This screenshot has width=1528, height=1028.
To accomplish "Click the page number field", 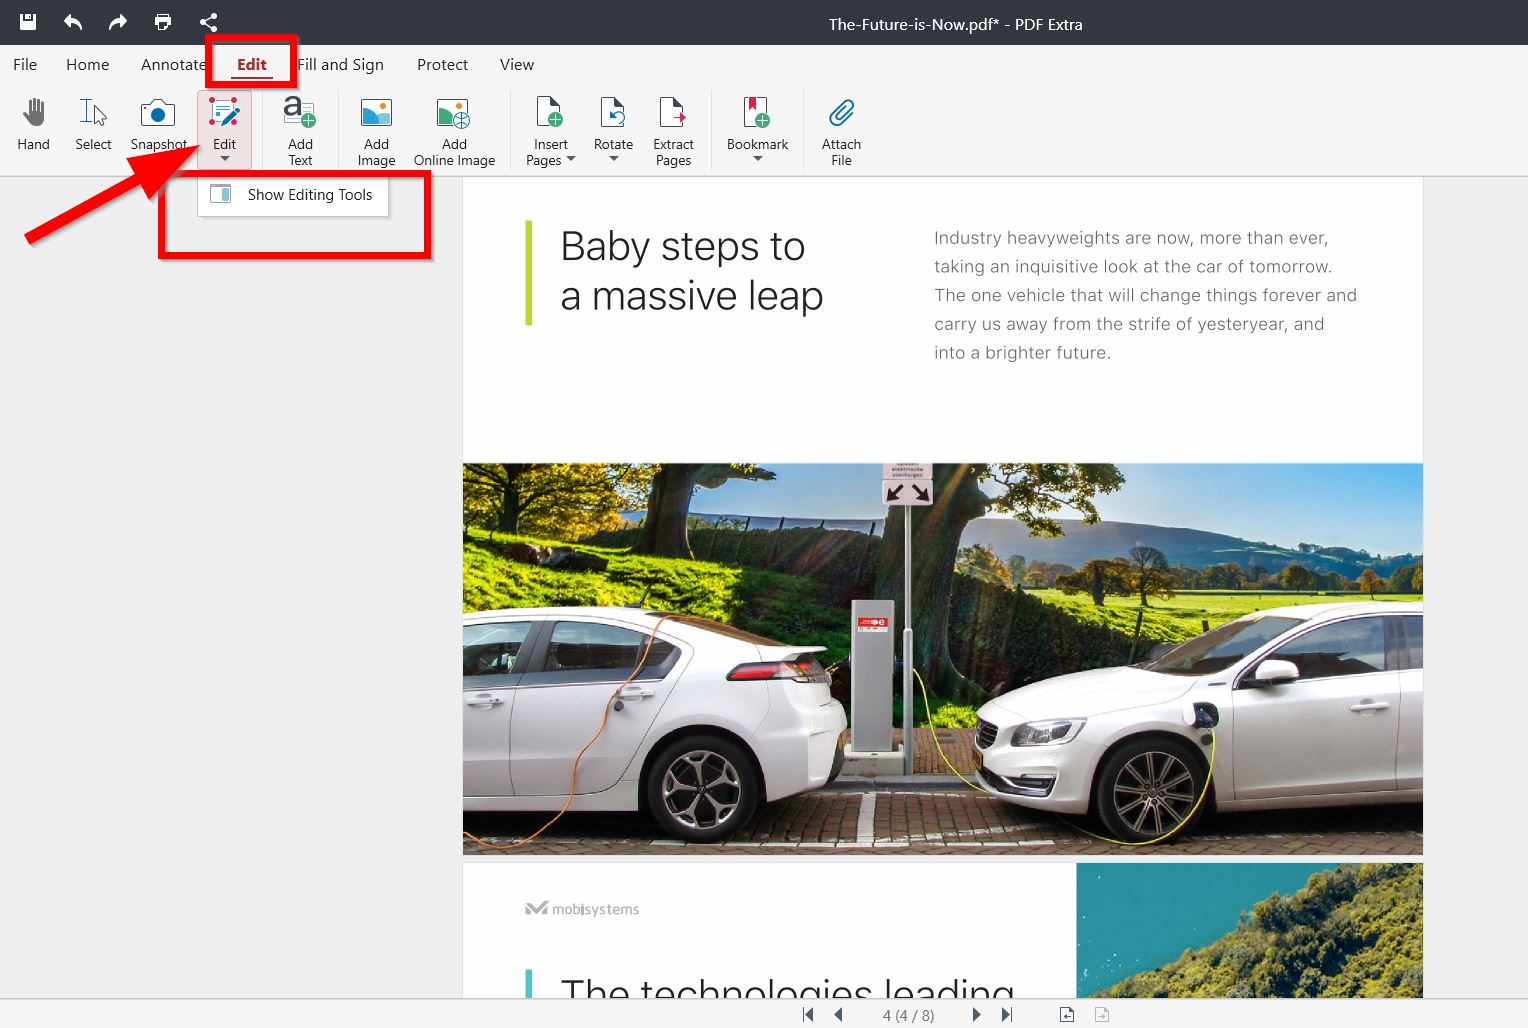I will point(908,1015).
